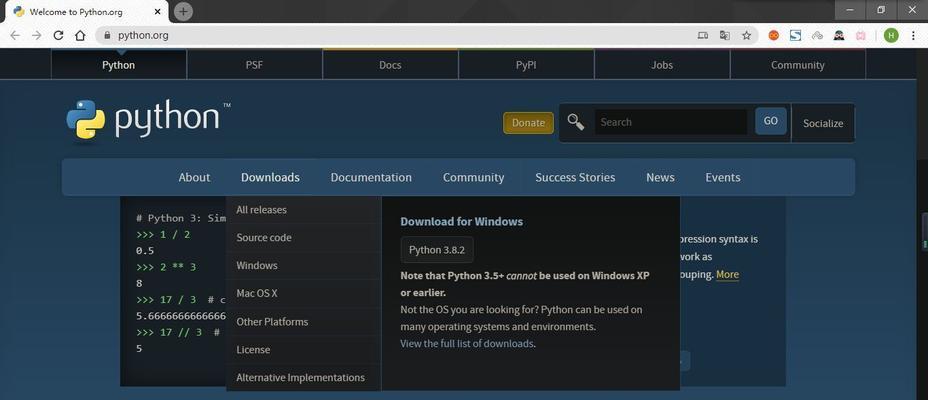Click the translate page icon
The image size is (928, 400).
click(x=724, y=36)
